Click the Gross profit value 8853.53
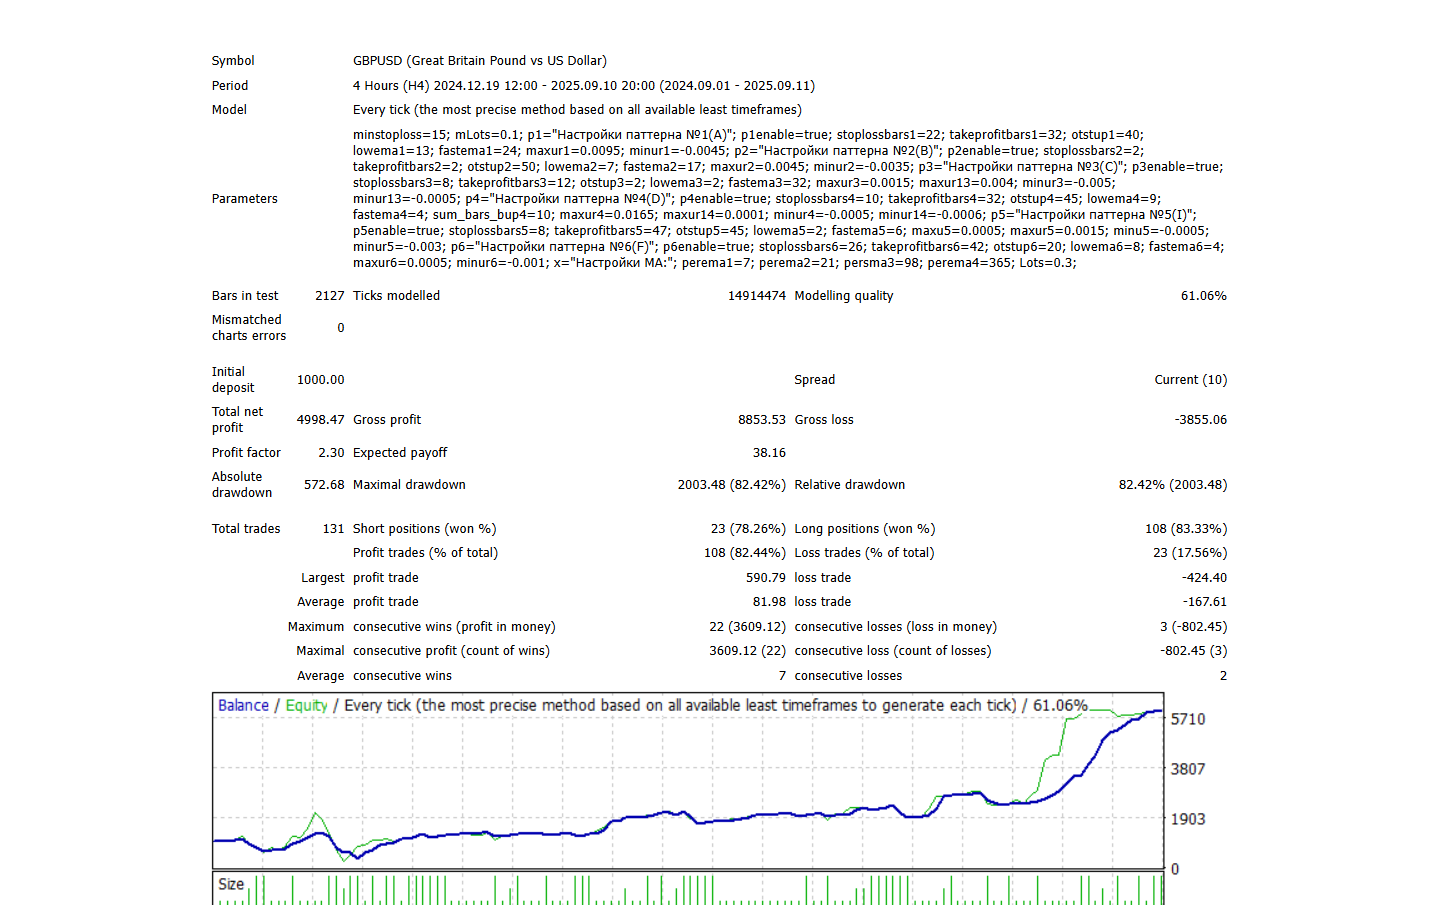Image resolution: width=1431 pixels, height=905 pixels. tap(761, 420)
